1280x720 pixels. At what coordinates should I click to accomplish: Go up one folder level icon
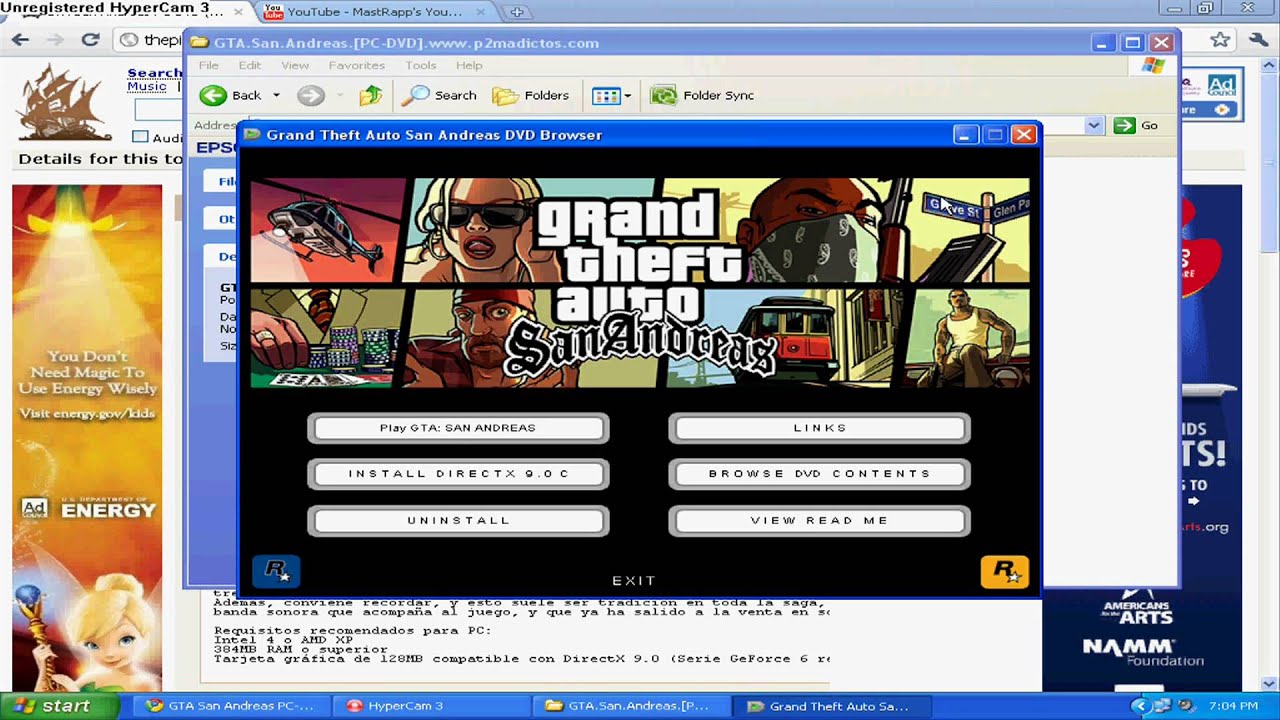(x=371, y=95)
